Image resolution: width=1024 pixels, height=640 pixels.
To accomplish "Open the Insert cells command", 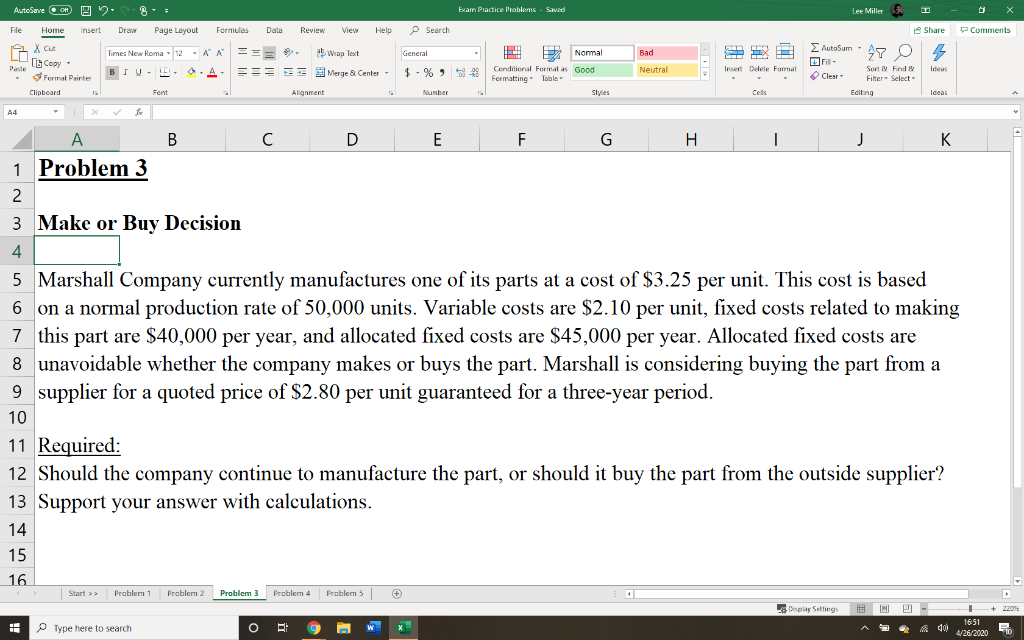I will click(733, 61).
